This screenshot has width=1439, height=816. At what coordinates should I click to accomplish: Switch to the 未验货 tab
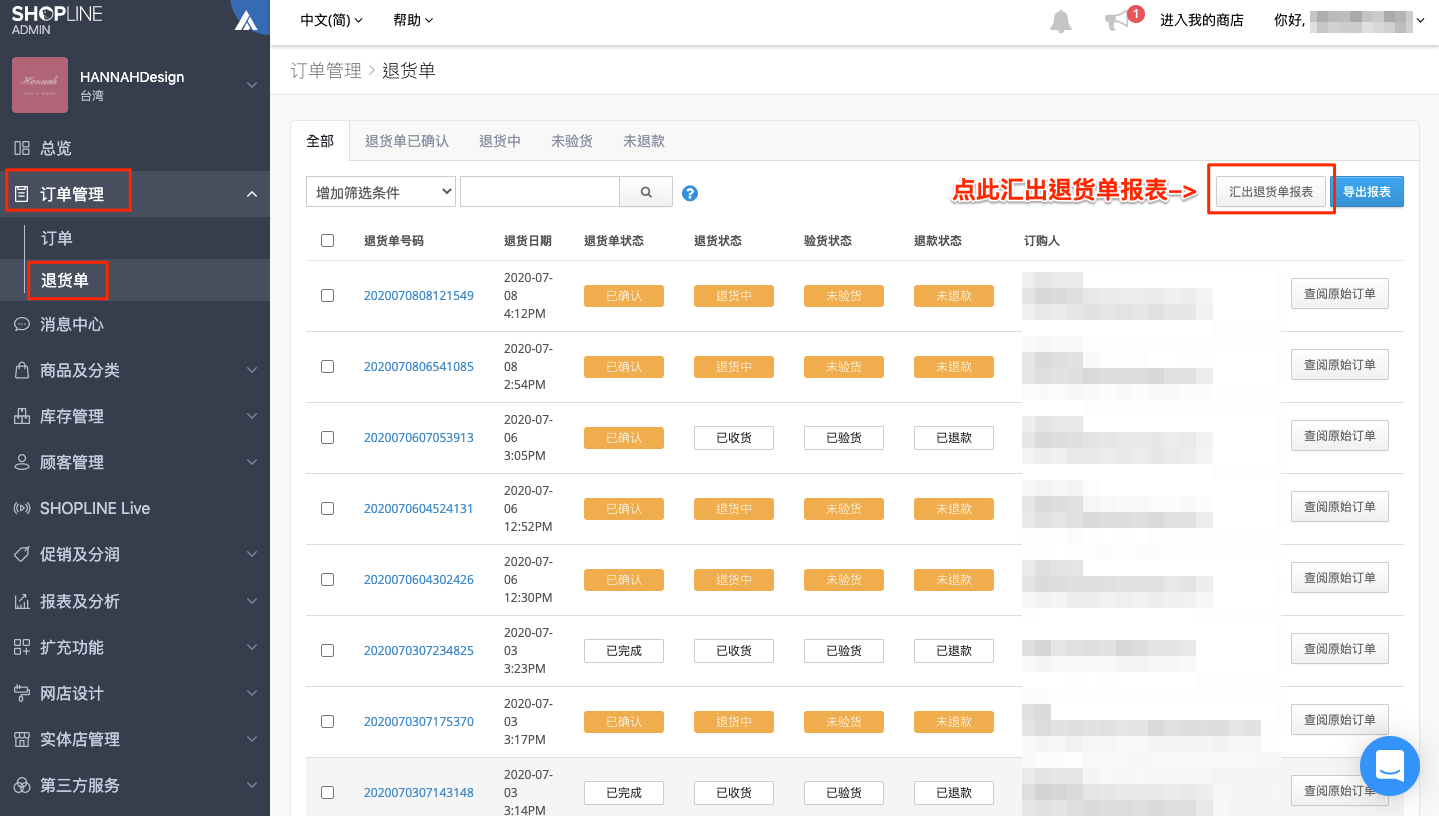point(572,141)
